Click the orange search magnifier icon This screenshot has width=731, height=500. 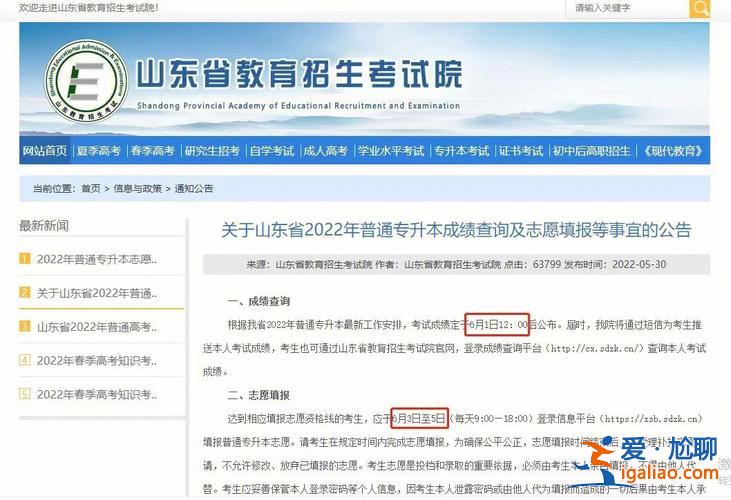[x=699, y=8]
